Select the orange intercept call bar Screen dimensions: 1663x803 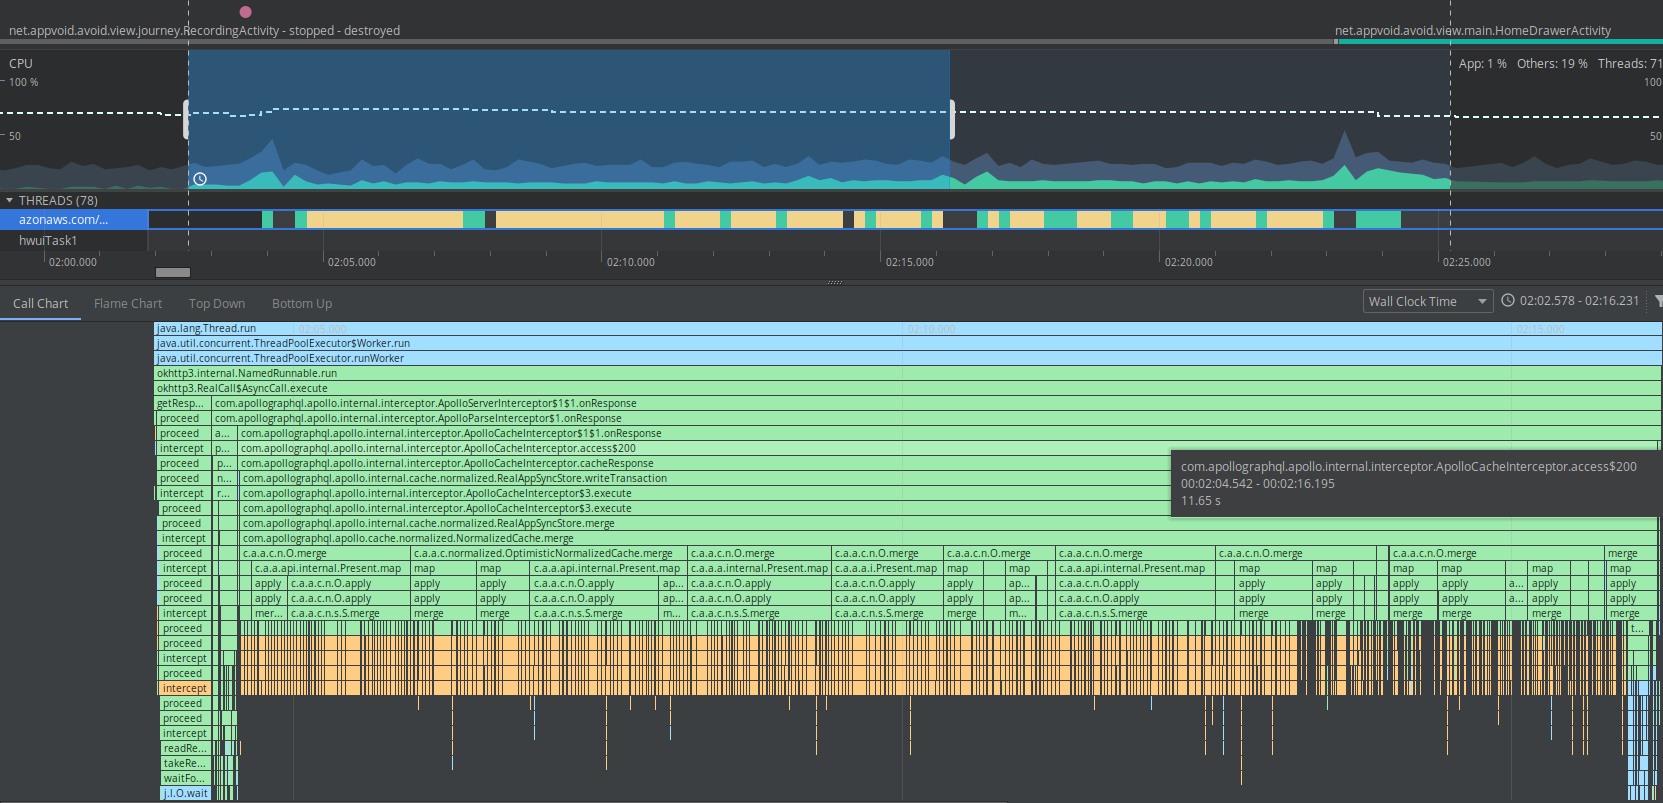click(185, 688)
